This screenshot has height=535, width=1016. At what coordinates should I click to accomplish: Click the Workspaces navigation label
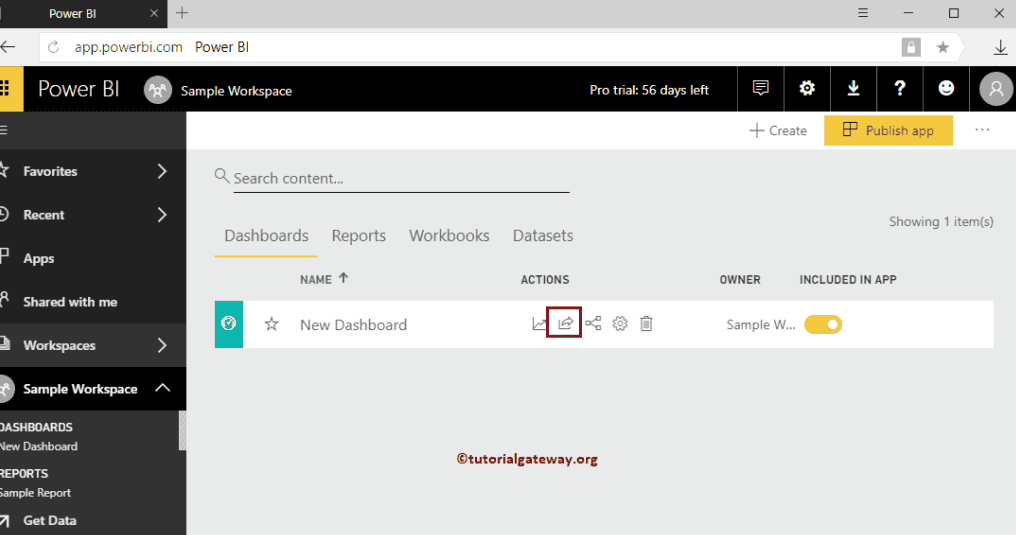tap(59, 345)
